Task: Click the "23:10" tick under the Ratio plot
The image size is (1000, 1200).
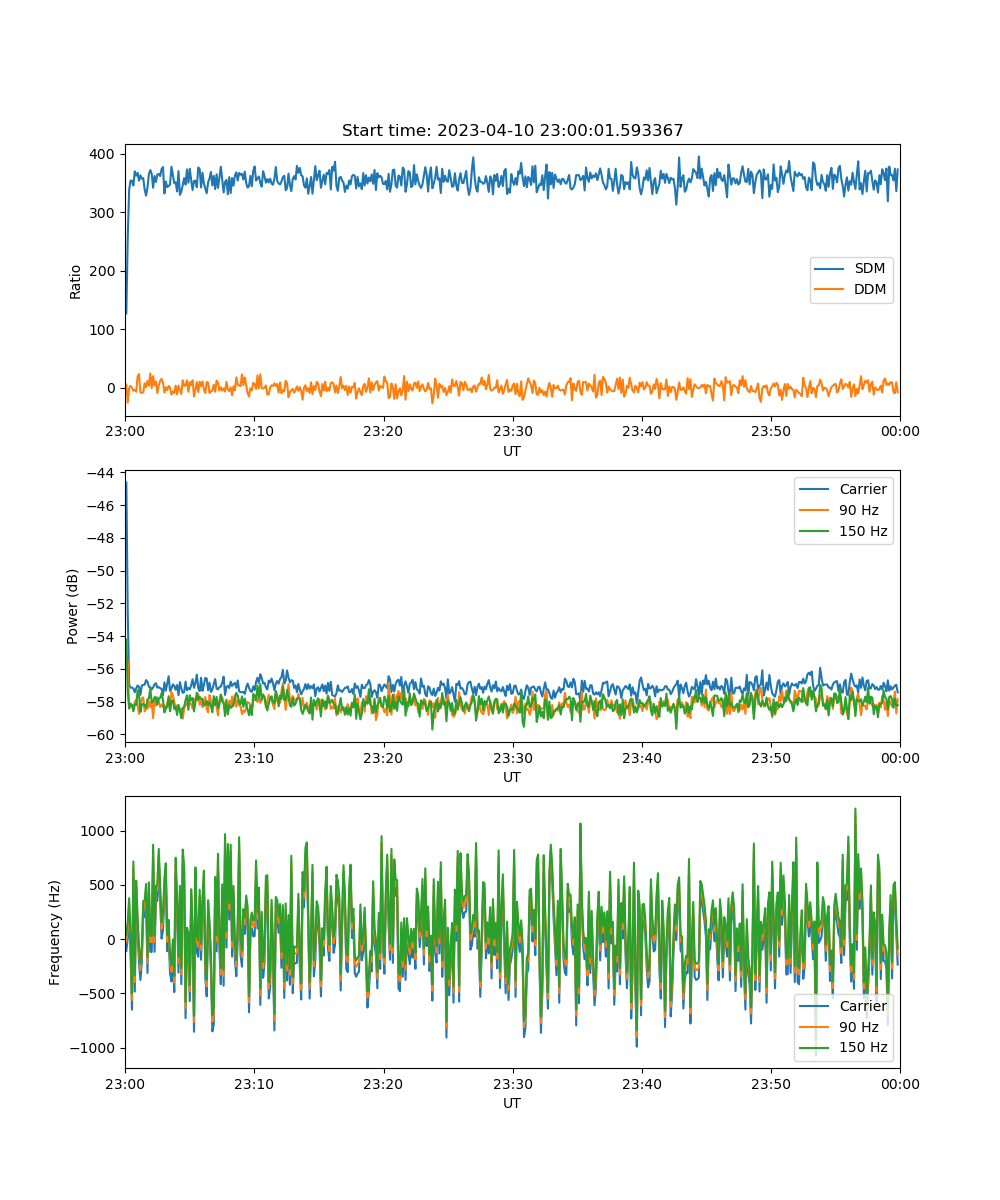Action: click(254, 432)
